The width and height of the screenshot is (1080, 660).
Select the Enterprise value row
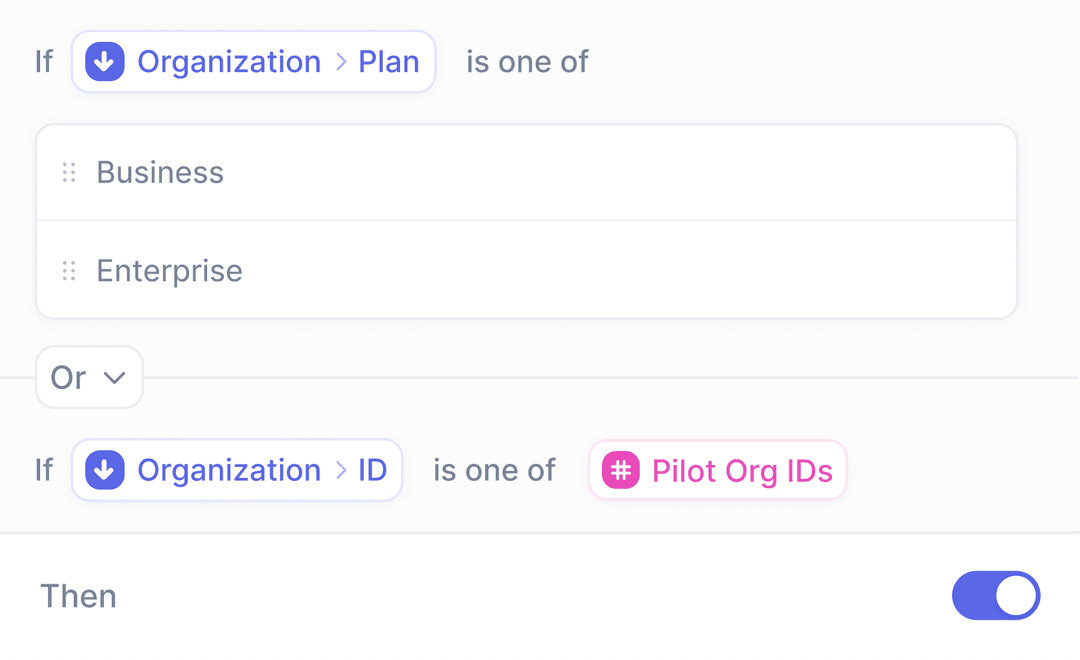coord(526,271)
